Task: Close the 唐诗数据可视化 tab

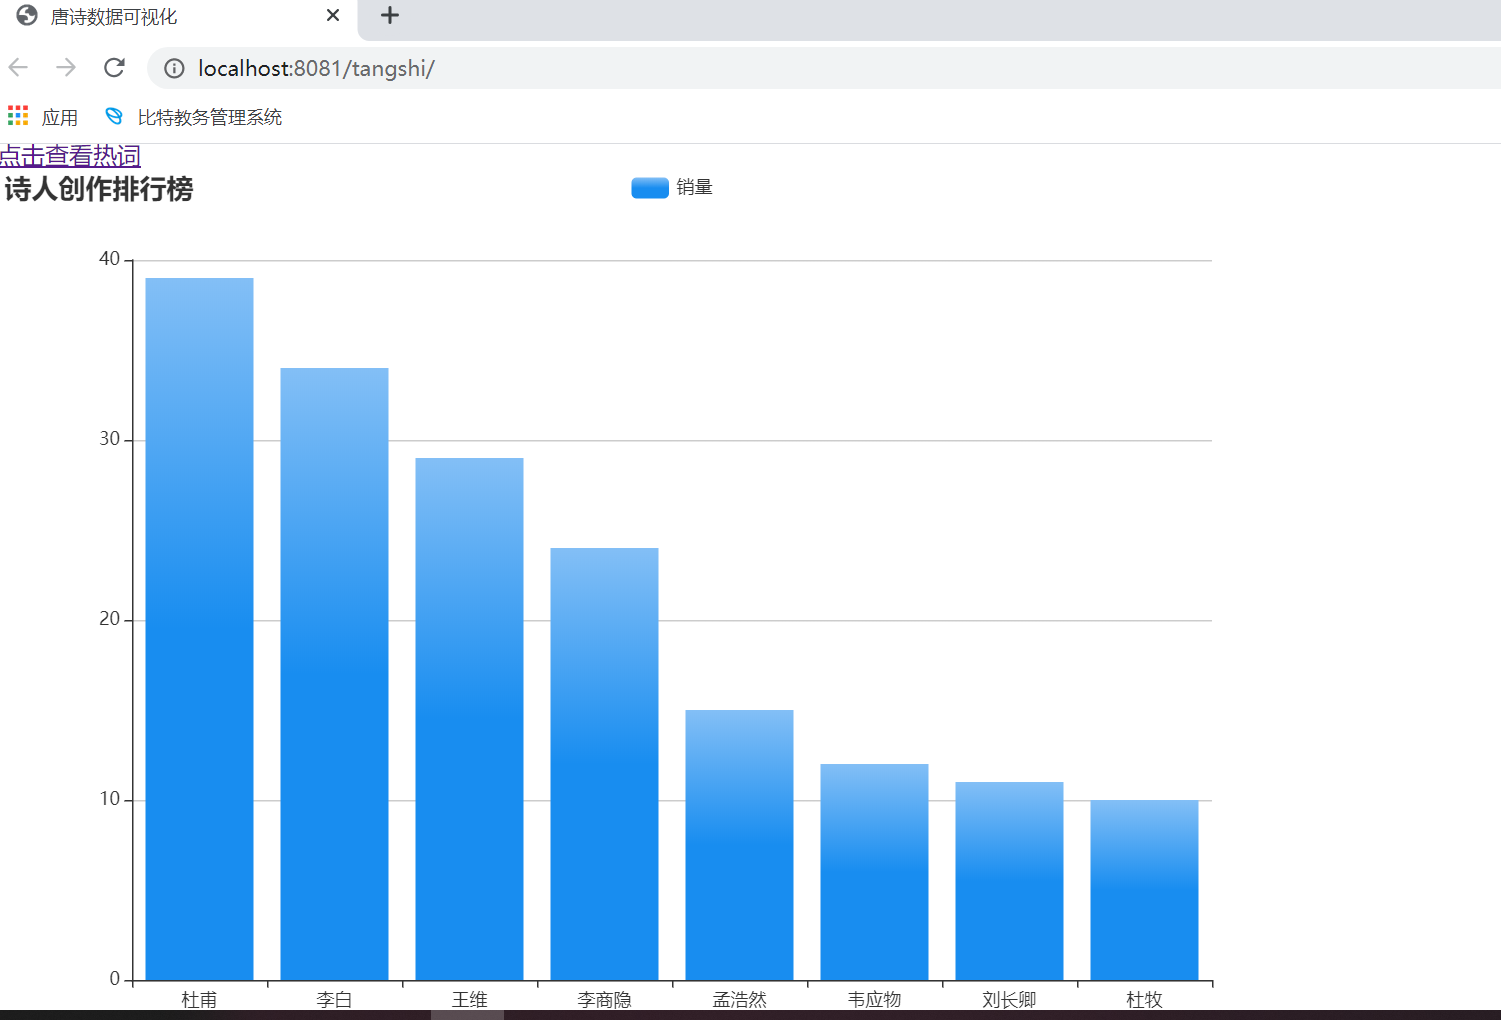Action: 333,15
